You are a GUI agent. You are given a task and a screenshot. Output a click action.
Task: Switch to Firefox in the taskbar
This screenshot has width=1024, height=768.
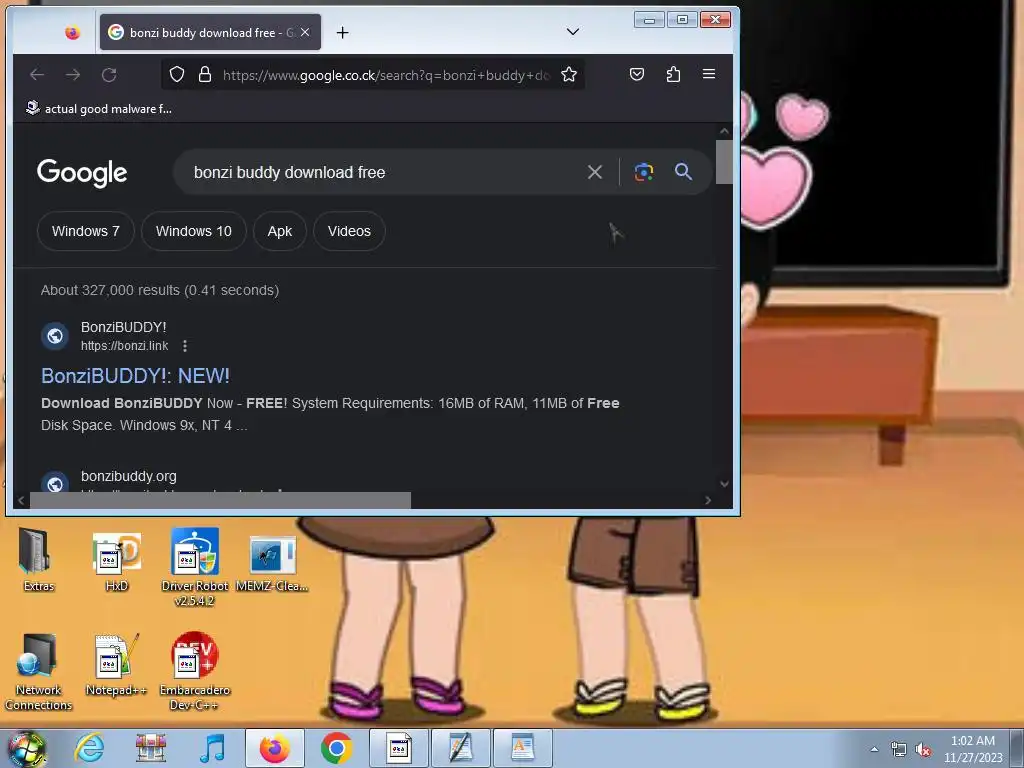pyautogui.click(x=275, y=748)
